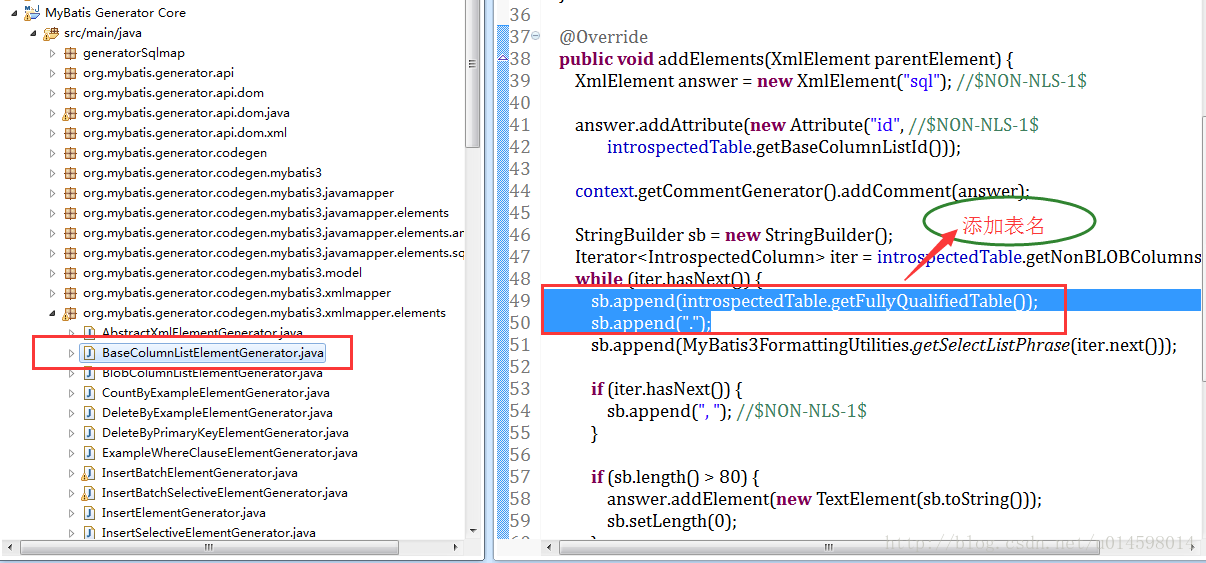Expand the org.mybatis.generator.codegen.mybatis3 package
The height and width of the screenshot is (563, 1206).
point(53,173)
